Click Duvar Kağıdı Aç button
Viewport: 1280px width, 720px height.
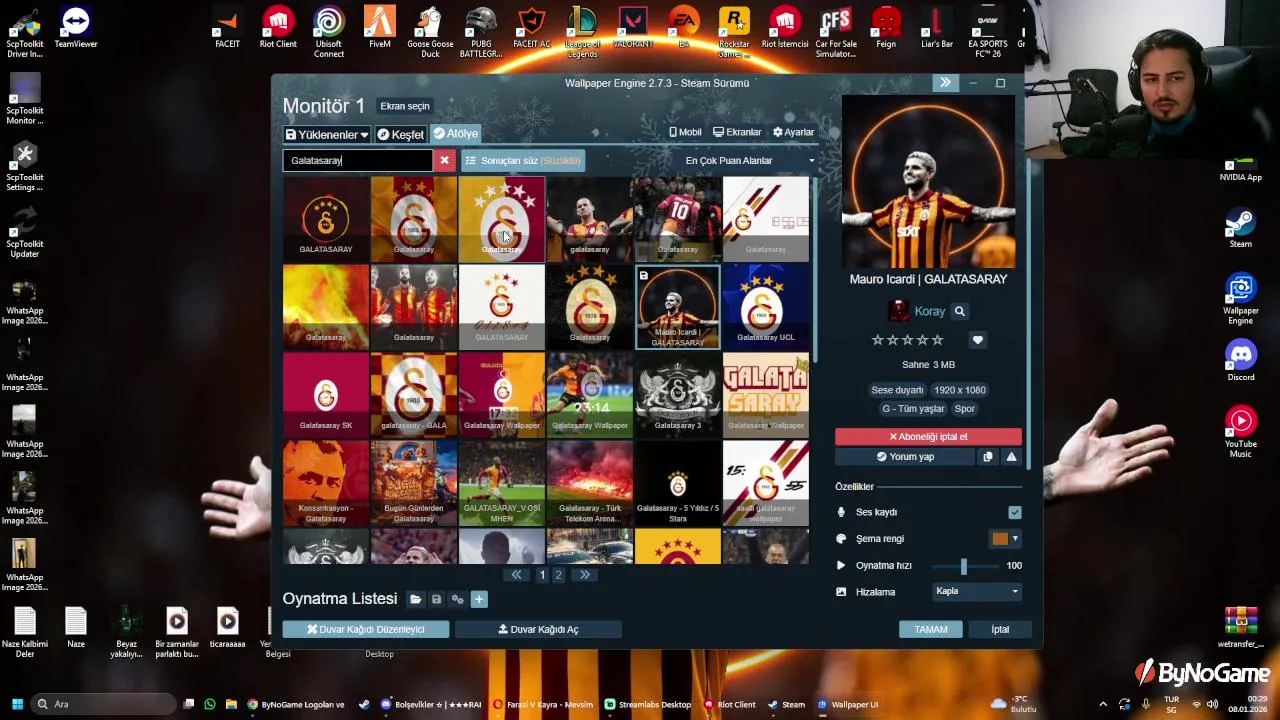click(x=538, y=629)
